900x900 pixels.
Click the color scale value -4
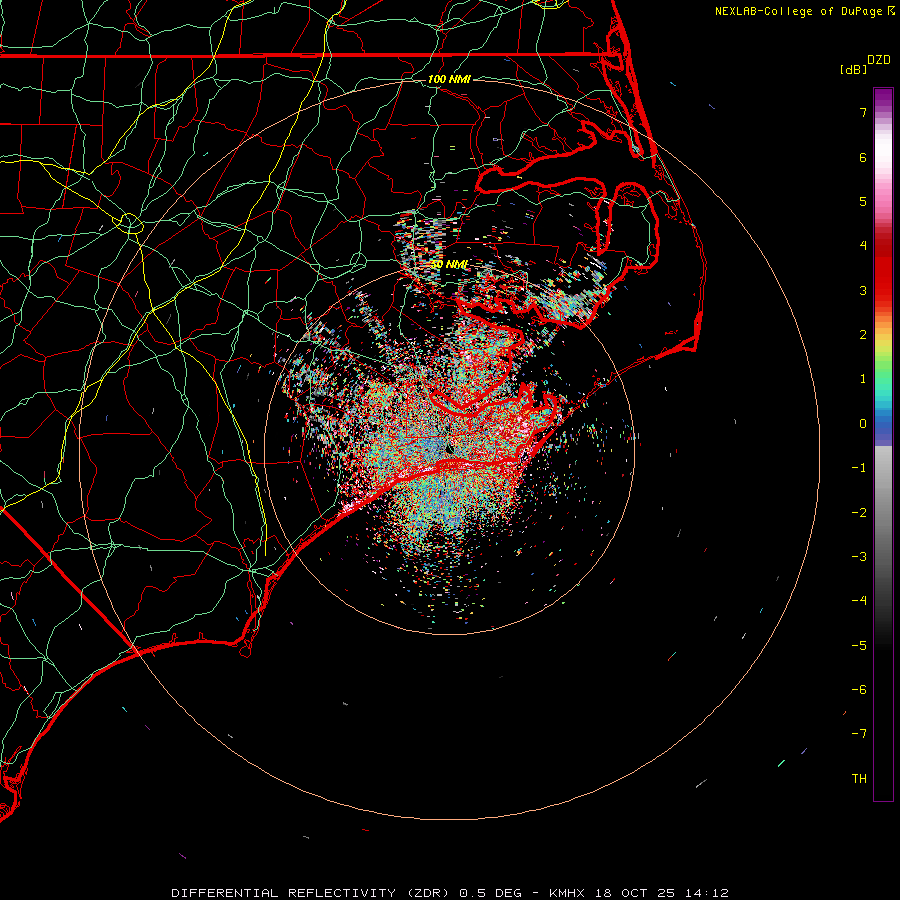tap(859, 601)
